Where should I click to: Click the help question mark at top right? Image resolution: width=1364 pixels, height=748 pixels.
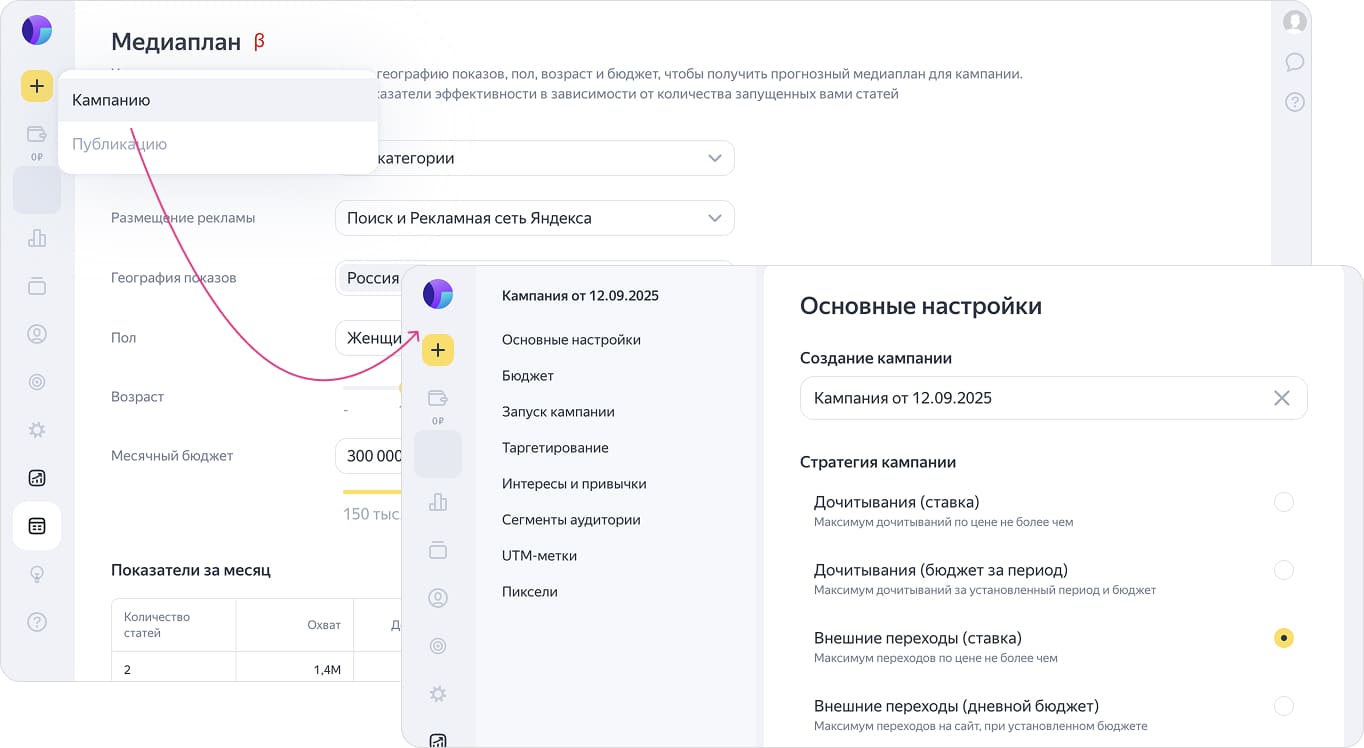click(x=1295, y=102)
